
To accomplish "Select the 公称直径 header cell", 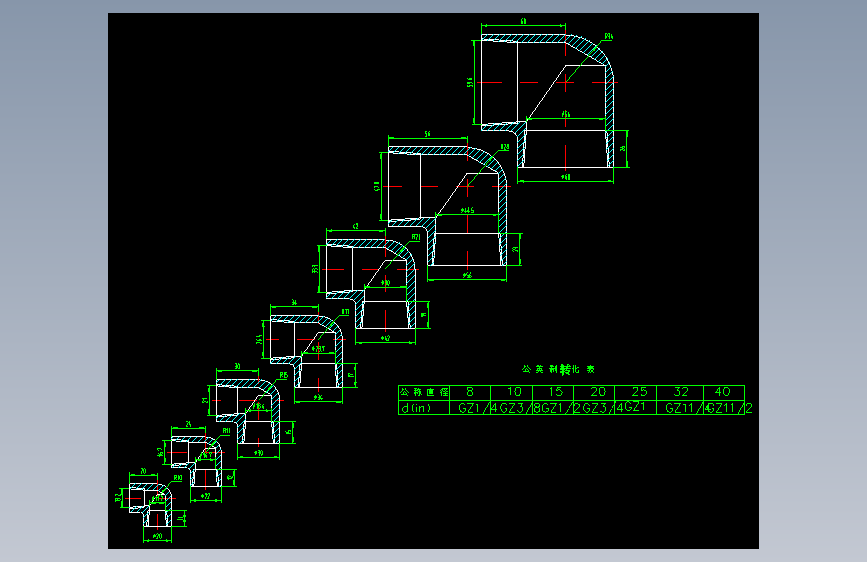I will point(424,392).
